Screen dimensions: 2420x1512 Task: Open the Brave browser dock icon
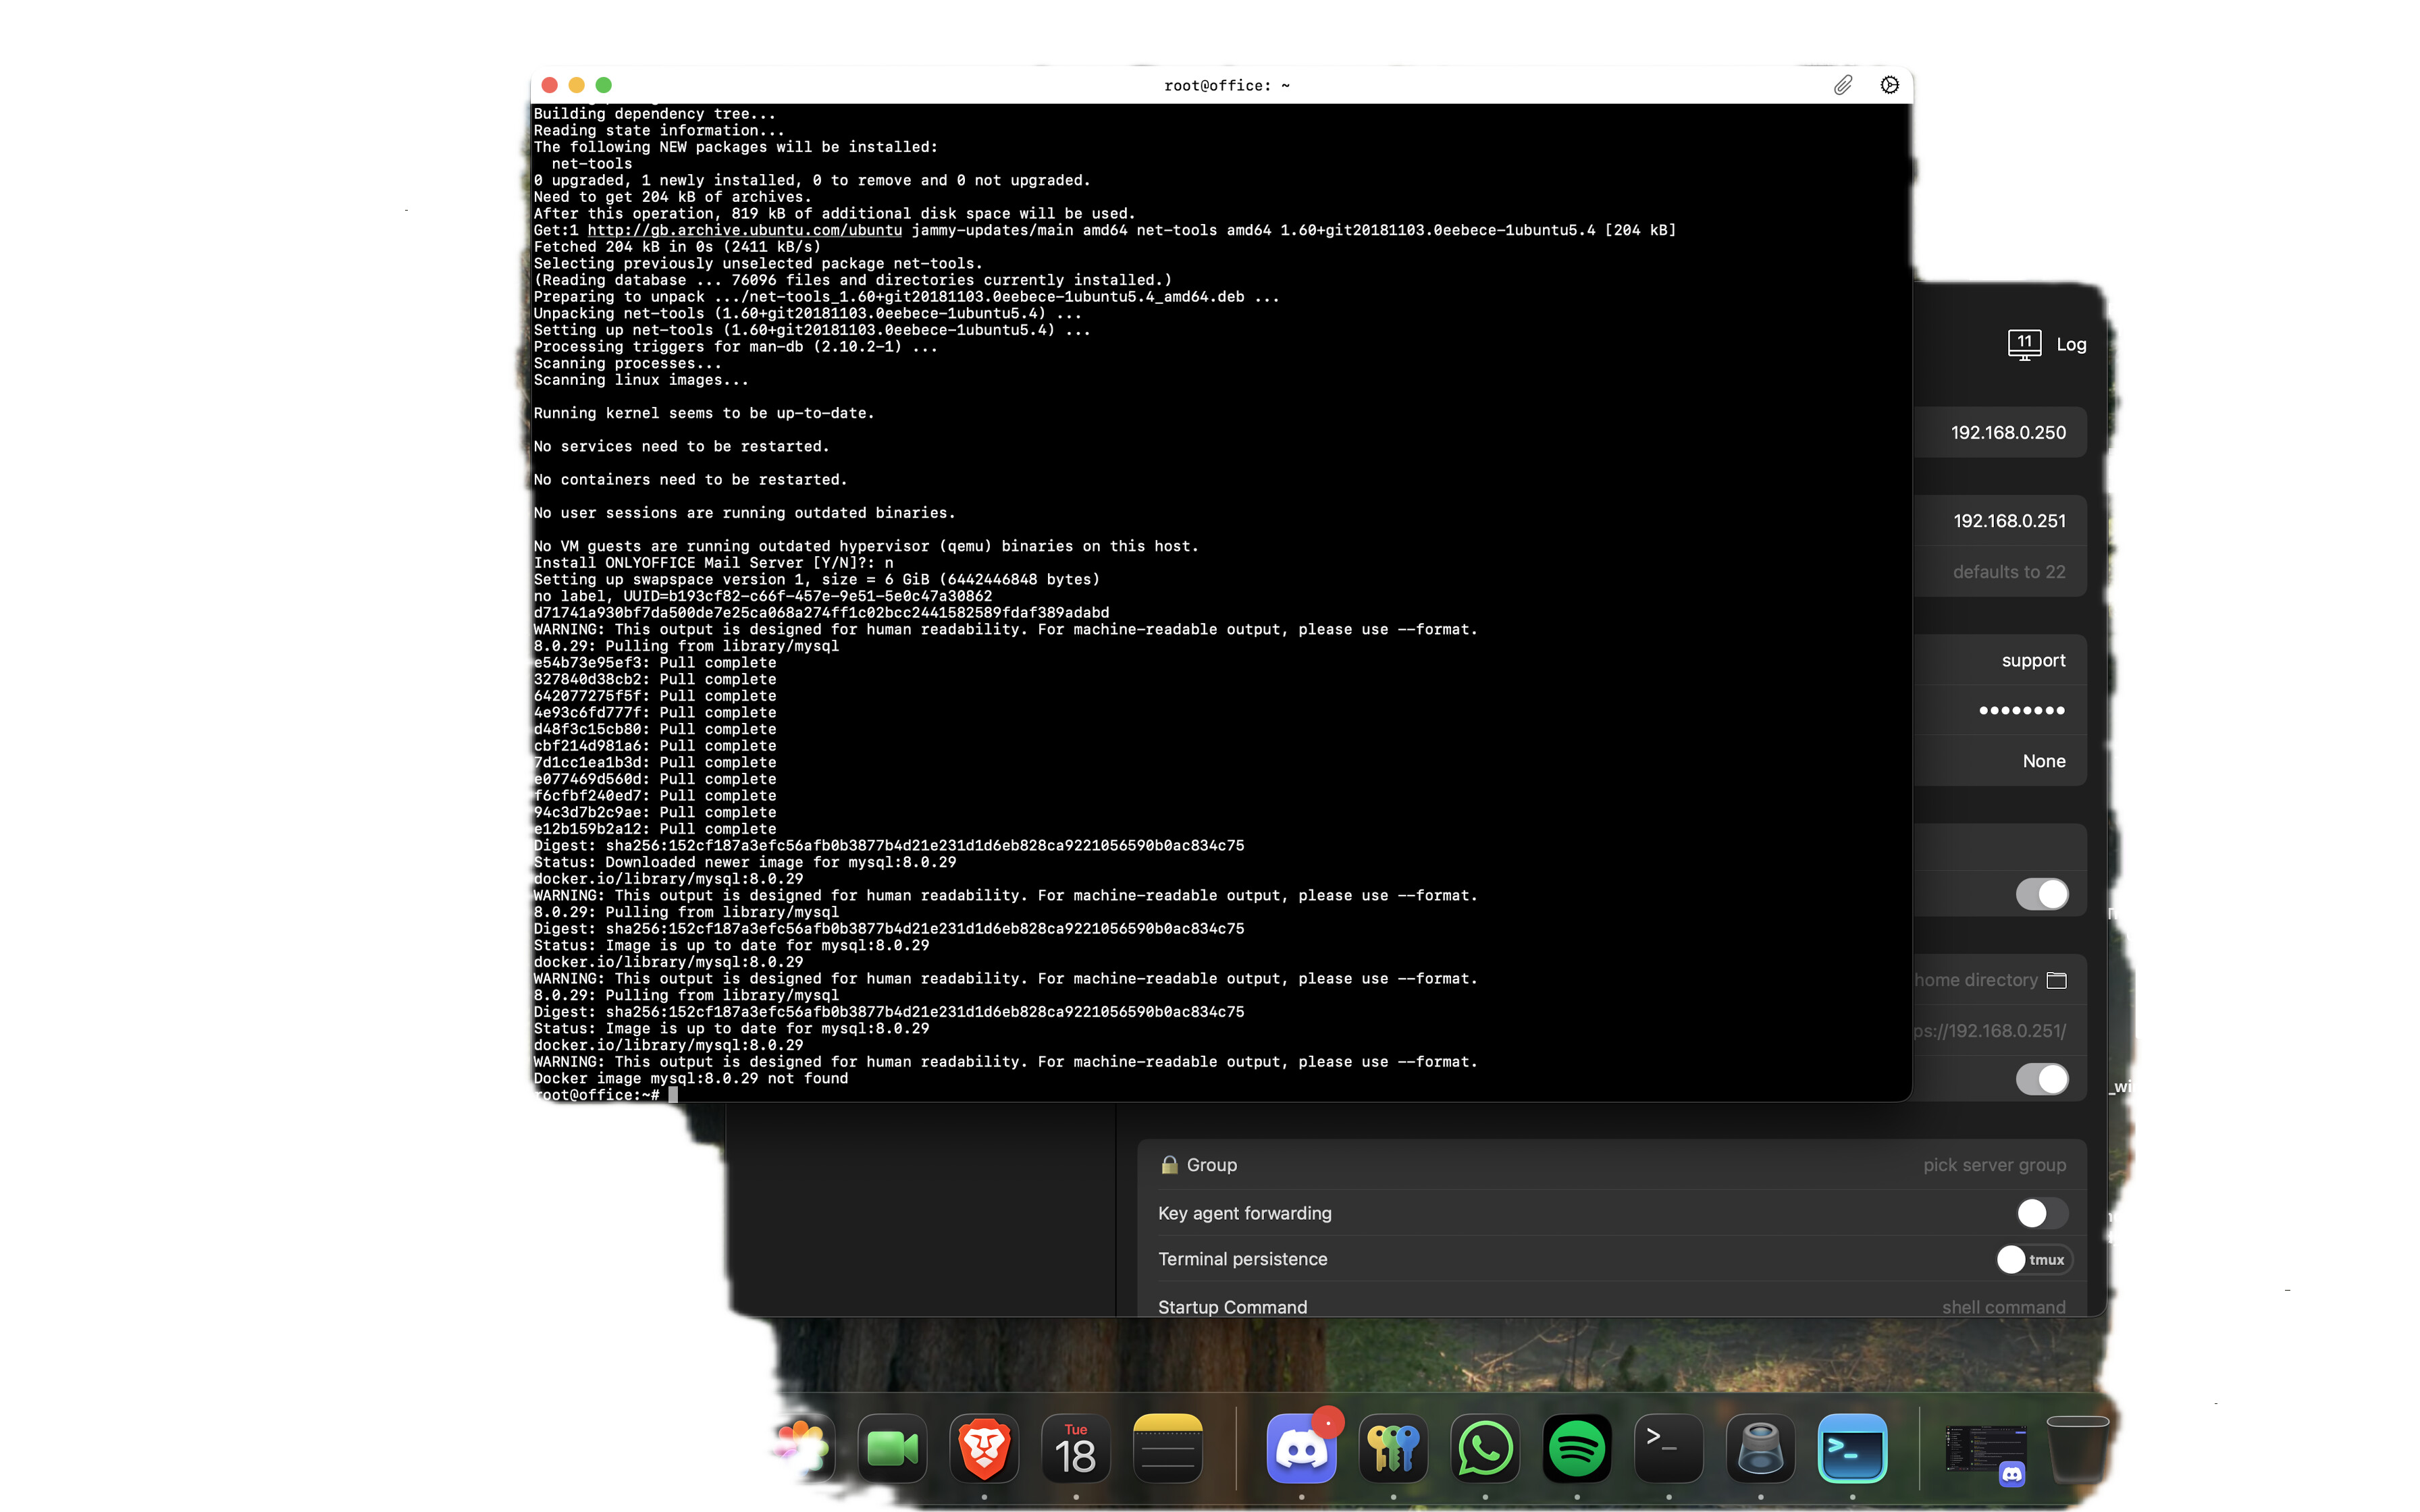point(984,1449)
